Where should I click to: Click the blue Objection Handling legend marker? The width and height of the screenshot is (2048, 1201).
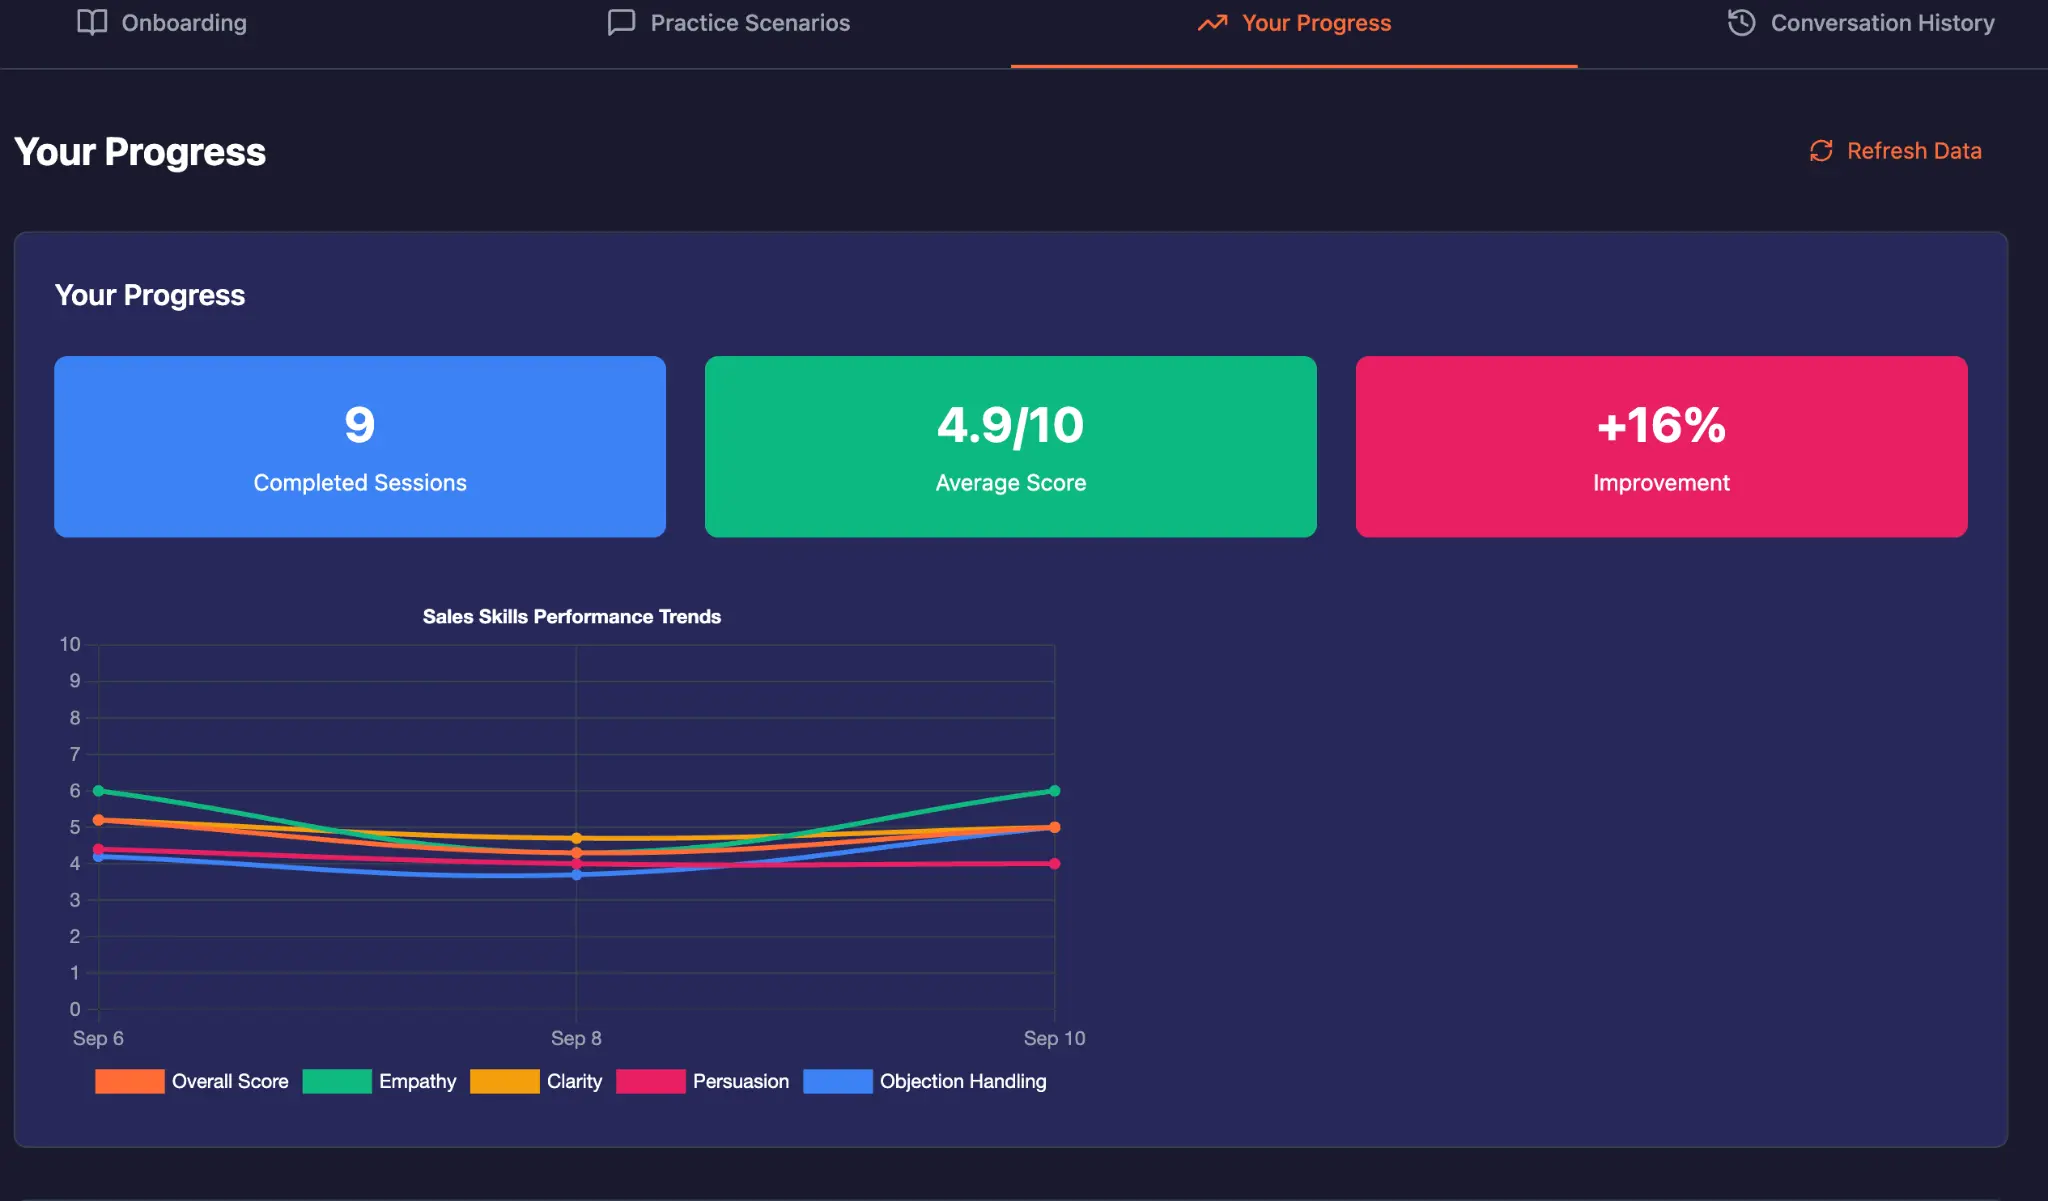(837, 1081)
